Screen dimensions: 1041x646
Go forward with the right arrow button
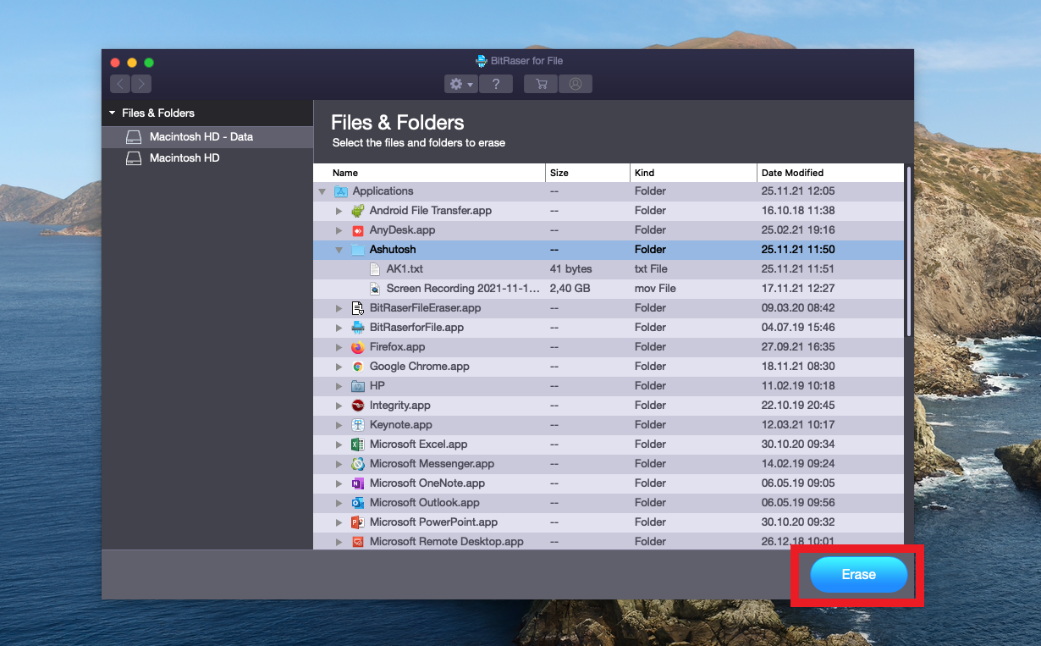(141, 84)
